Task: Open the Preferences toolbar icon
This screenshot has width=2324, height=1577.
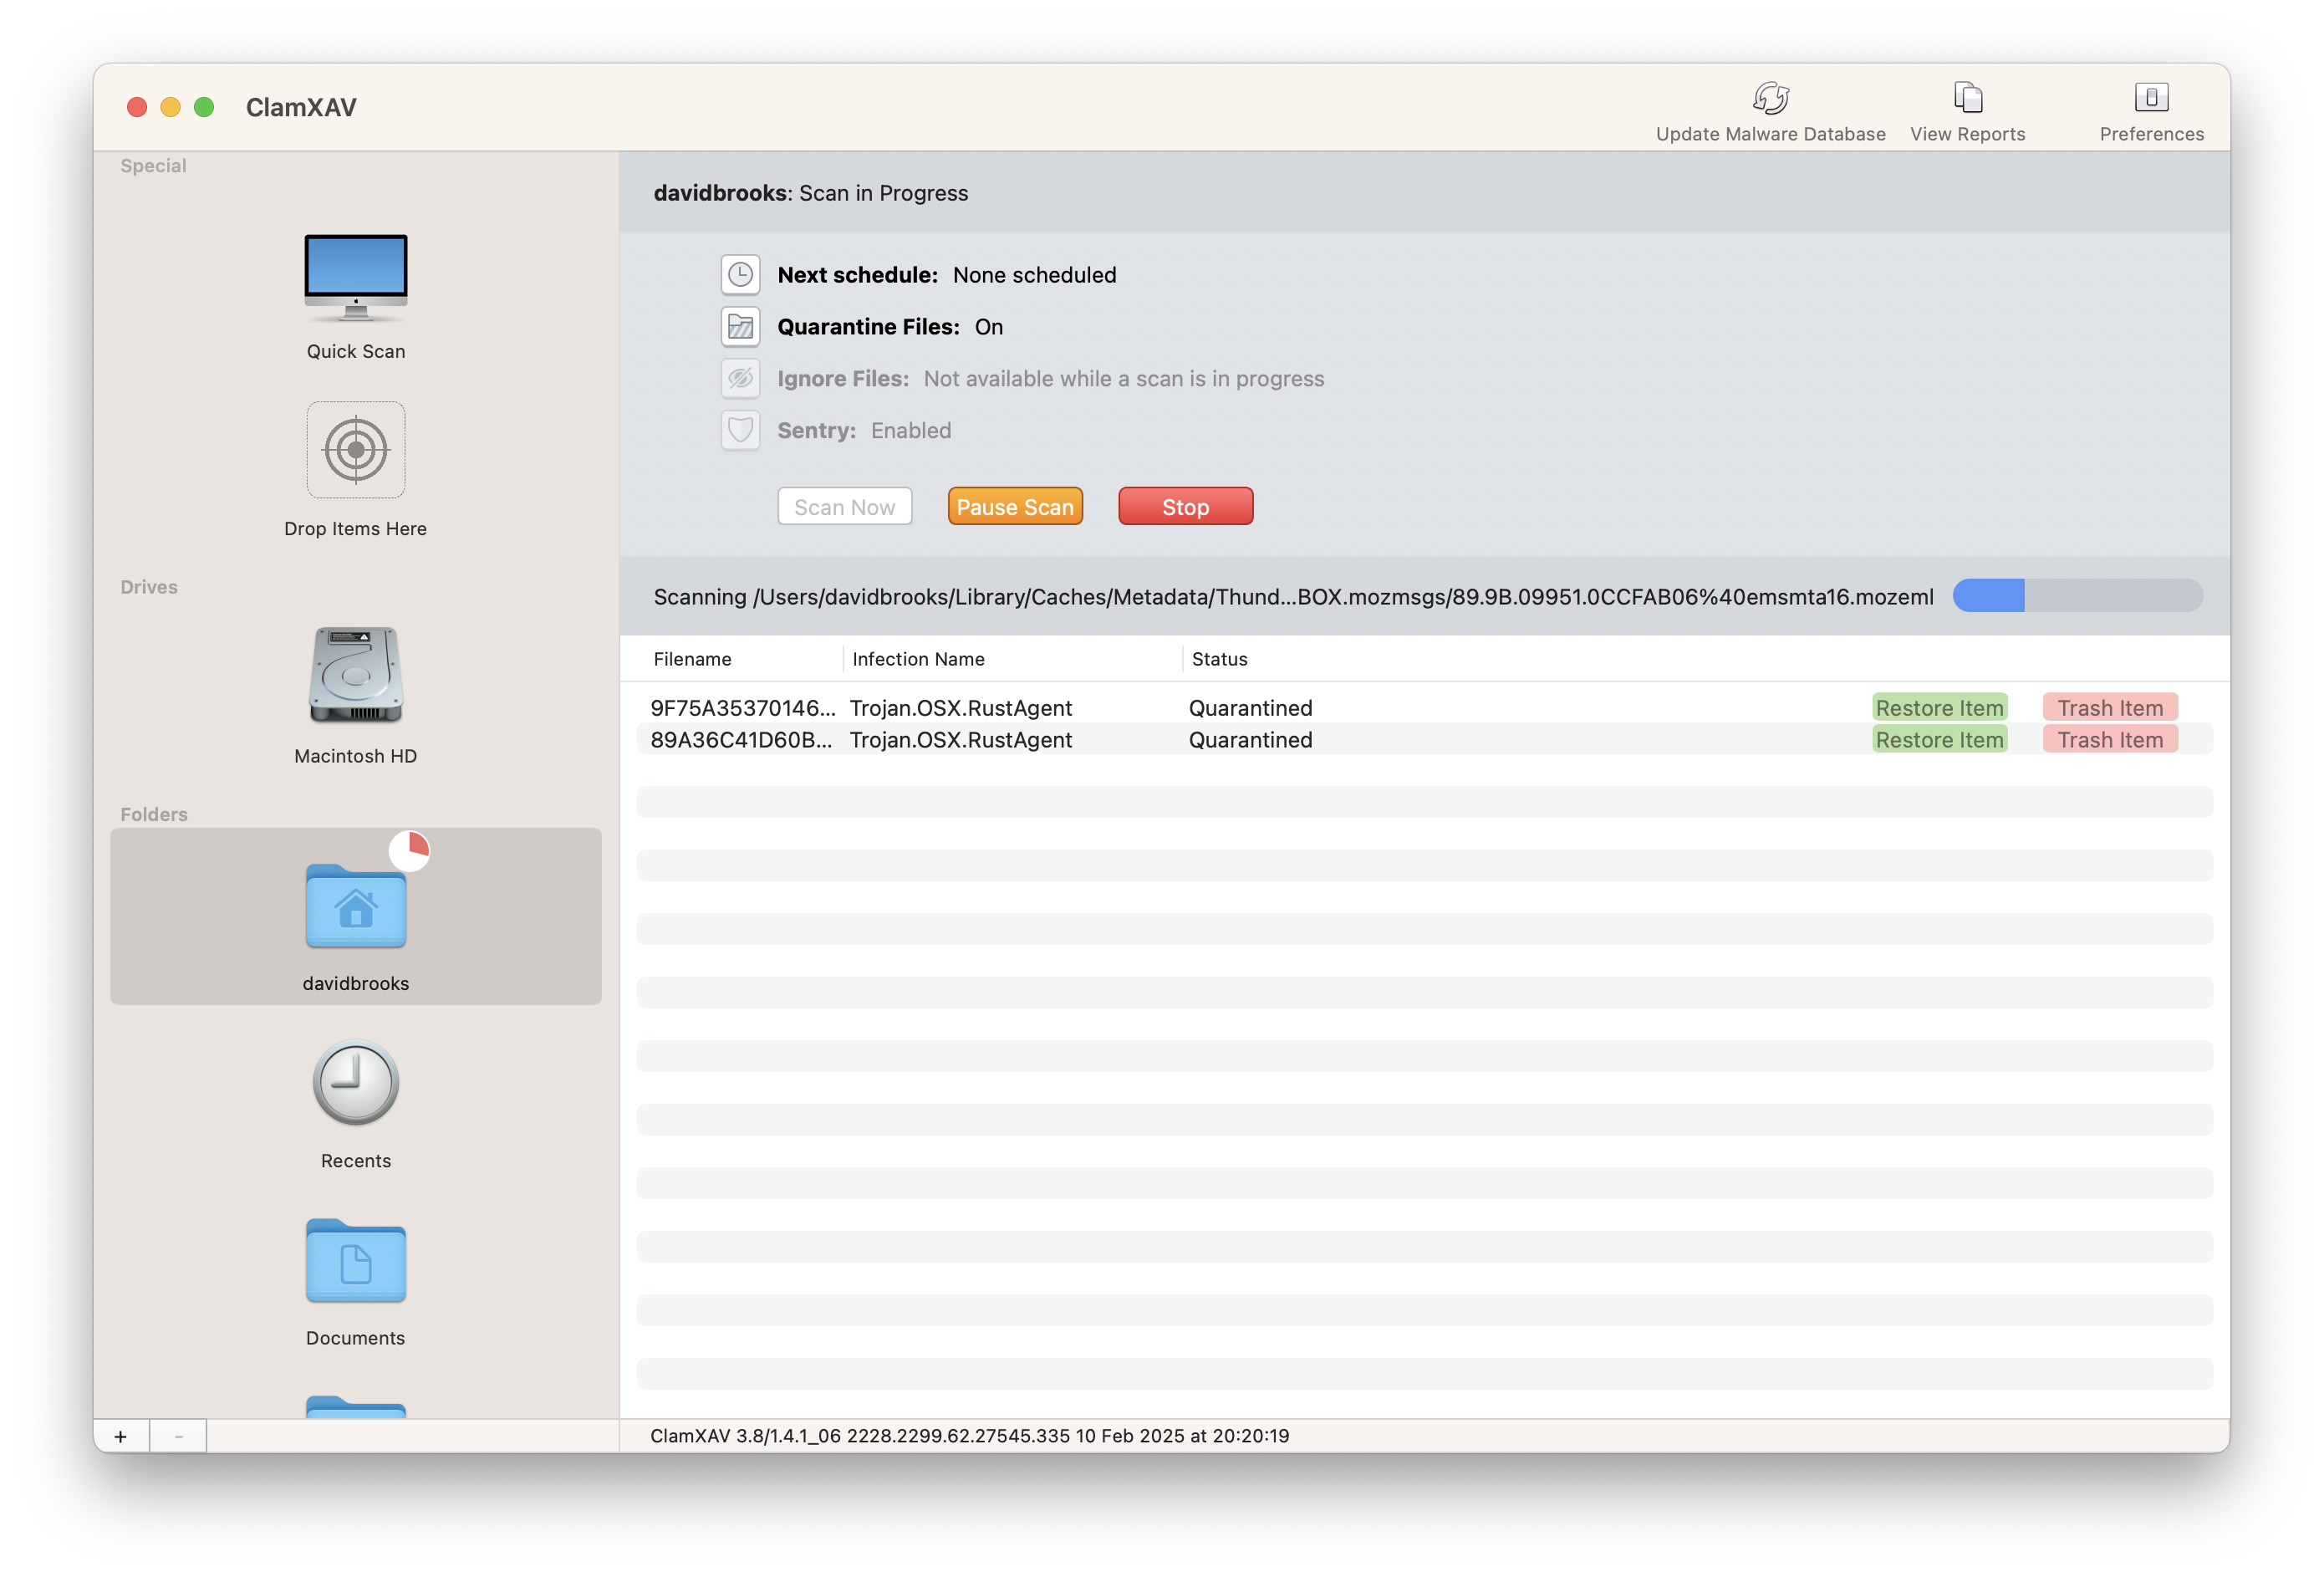Action: [x=2151, y=97]
